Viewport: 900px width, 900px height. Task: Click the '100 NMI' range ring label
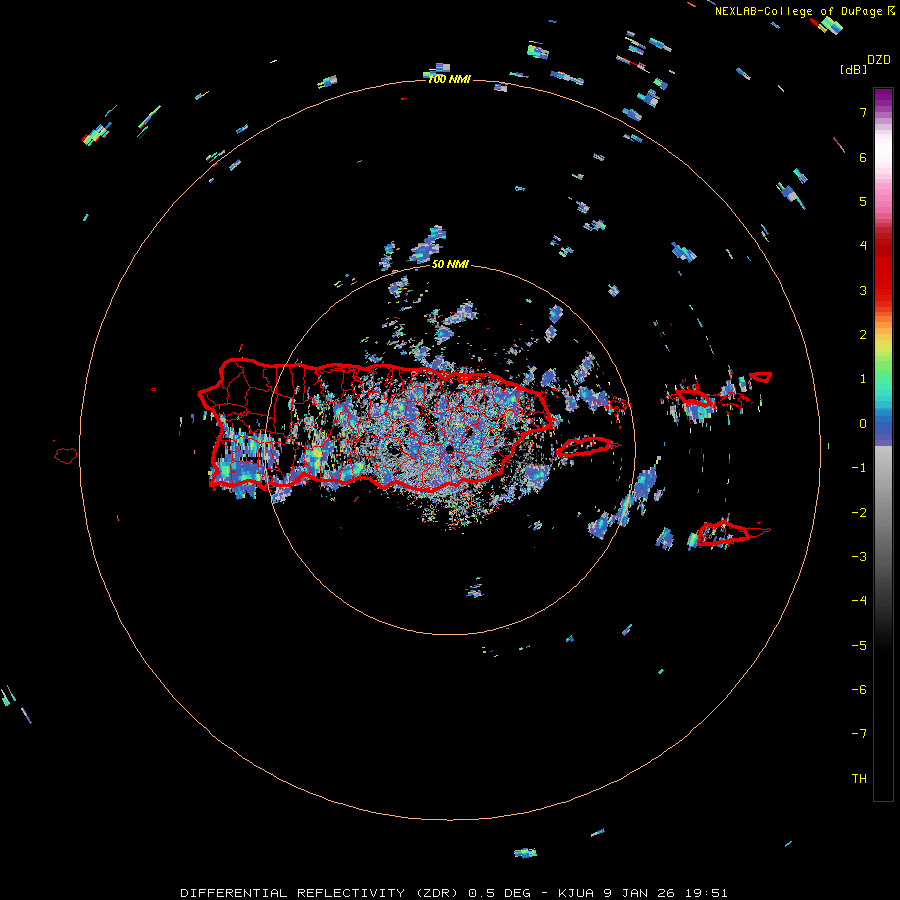point(449,79)
